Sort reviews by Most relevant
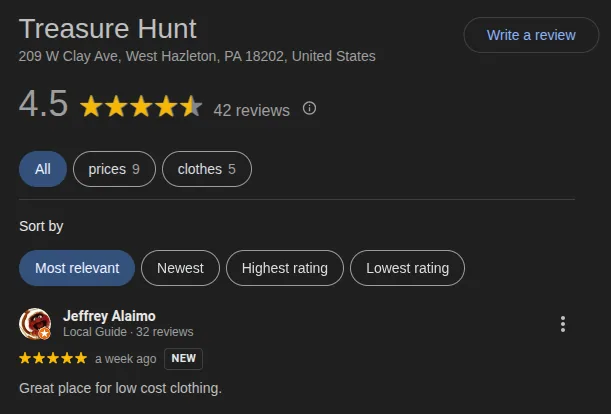Screen dimensions: 611x414 pos(77,268)
